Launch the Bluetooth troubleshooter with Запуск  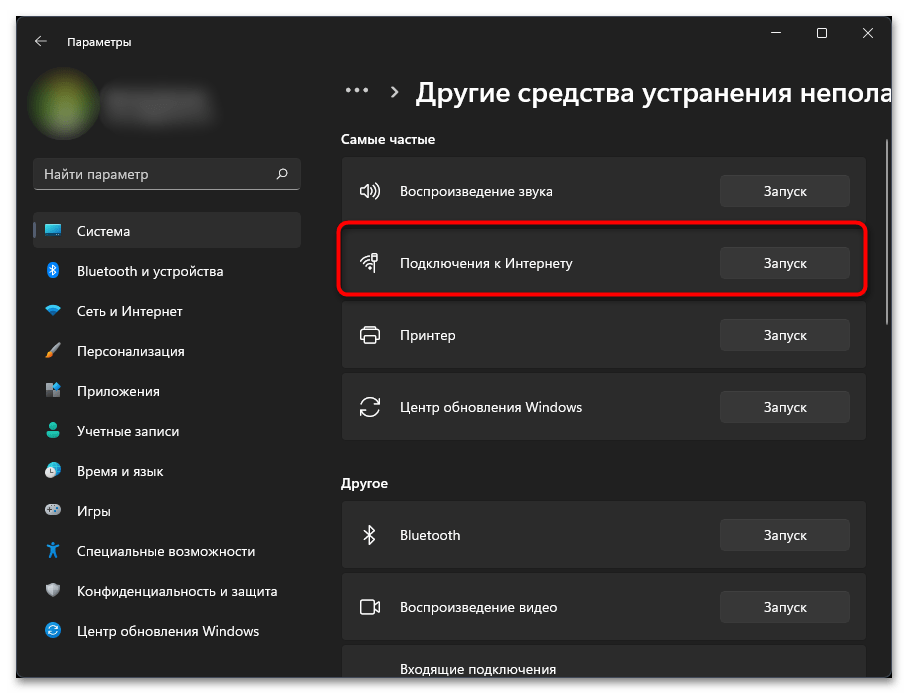pyautogui.click(x=784, y=535)
